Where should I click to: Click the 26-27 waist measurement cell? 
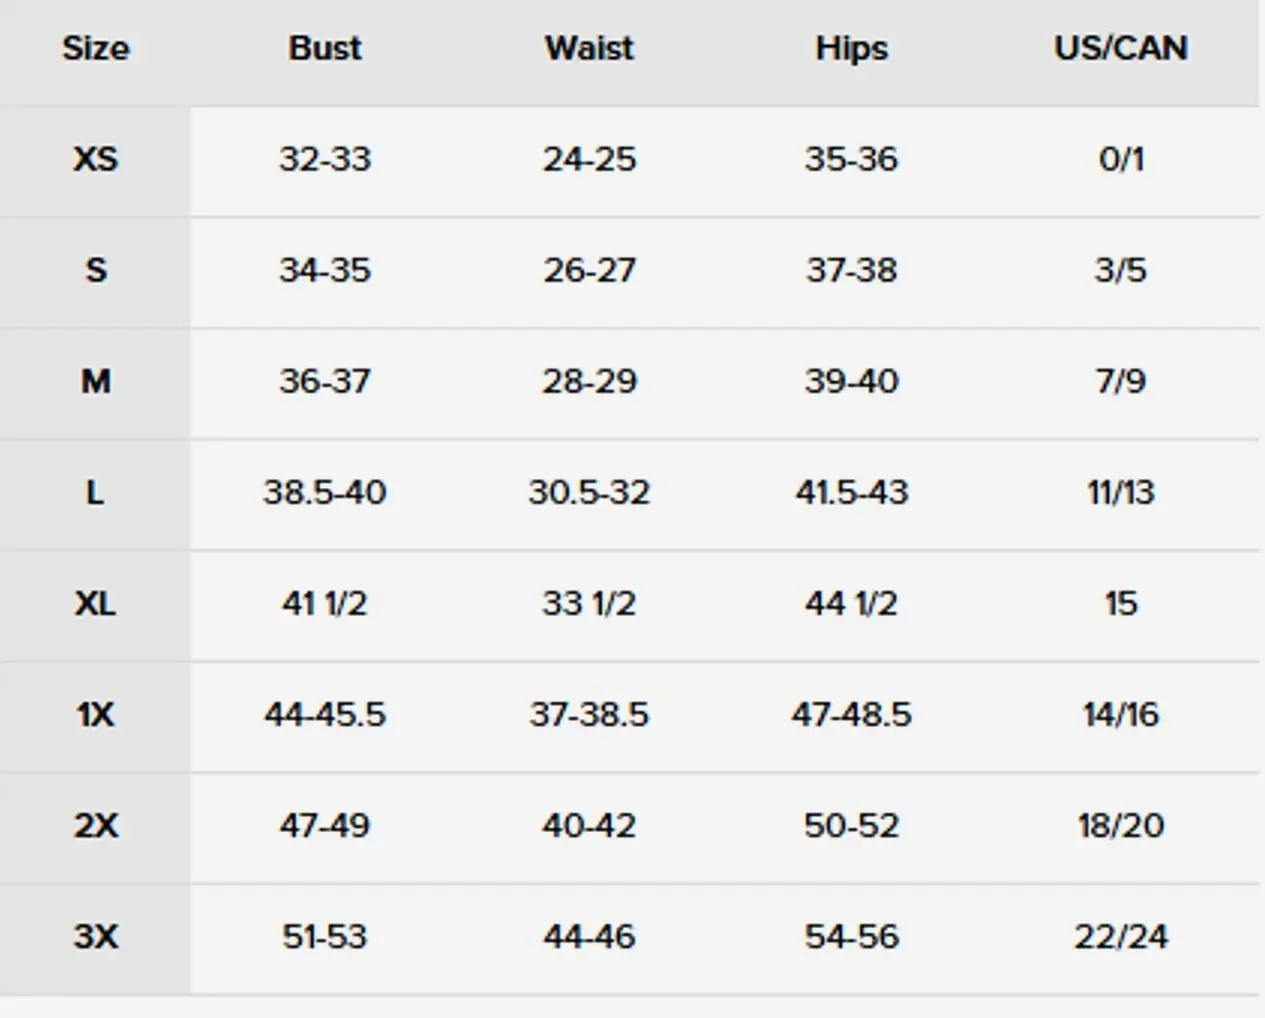click(589, 270)
